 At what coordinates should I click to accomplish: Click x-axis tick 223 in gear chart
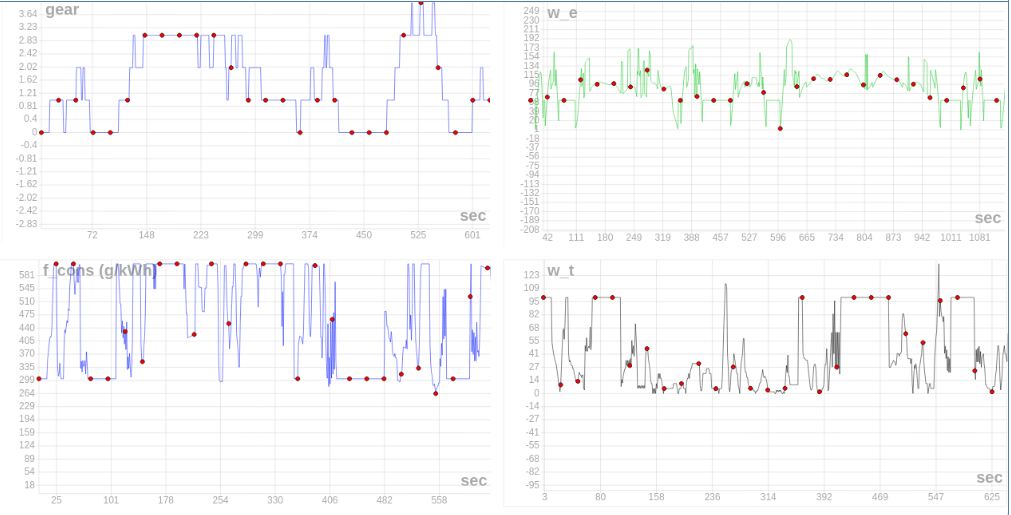pyautogui.click(x=201, y=235)
